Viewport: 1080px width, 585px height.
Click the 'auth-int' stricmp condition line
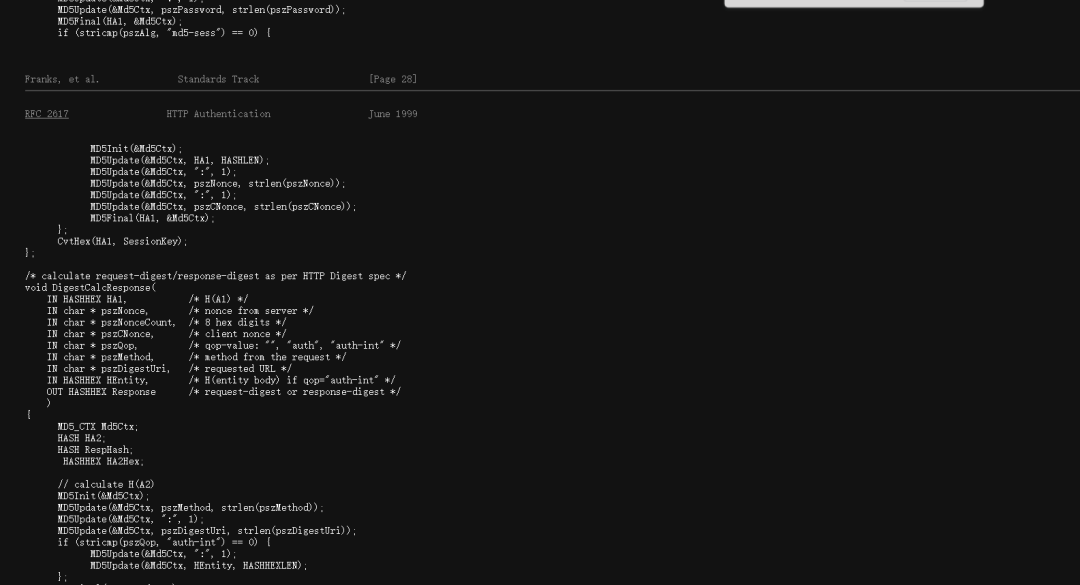point(163,543)
